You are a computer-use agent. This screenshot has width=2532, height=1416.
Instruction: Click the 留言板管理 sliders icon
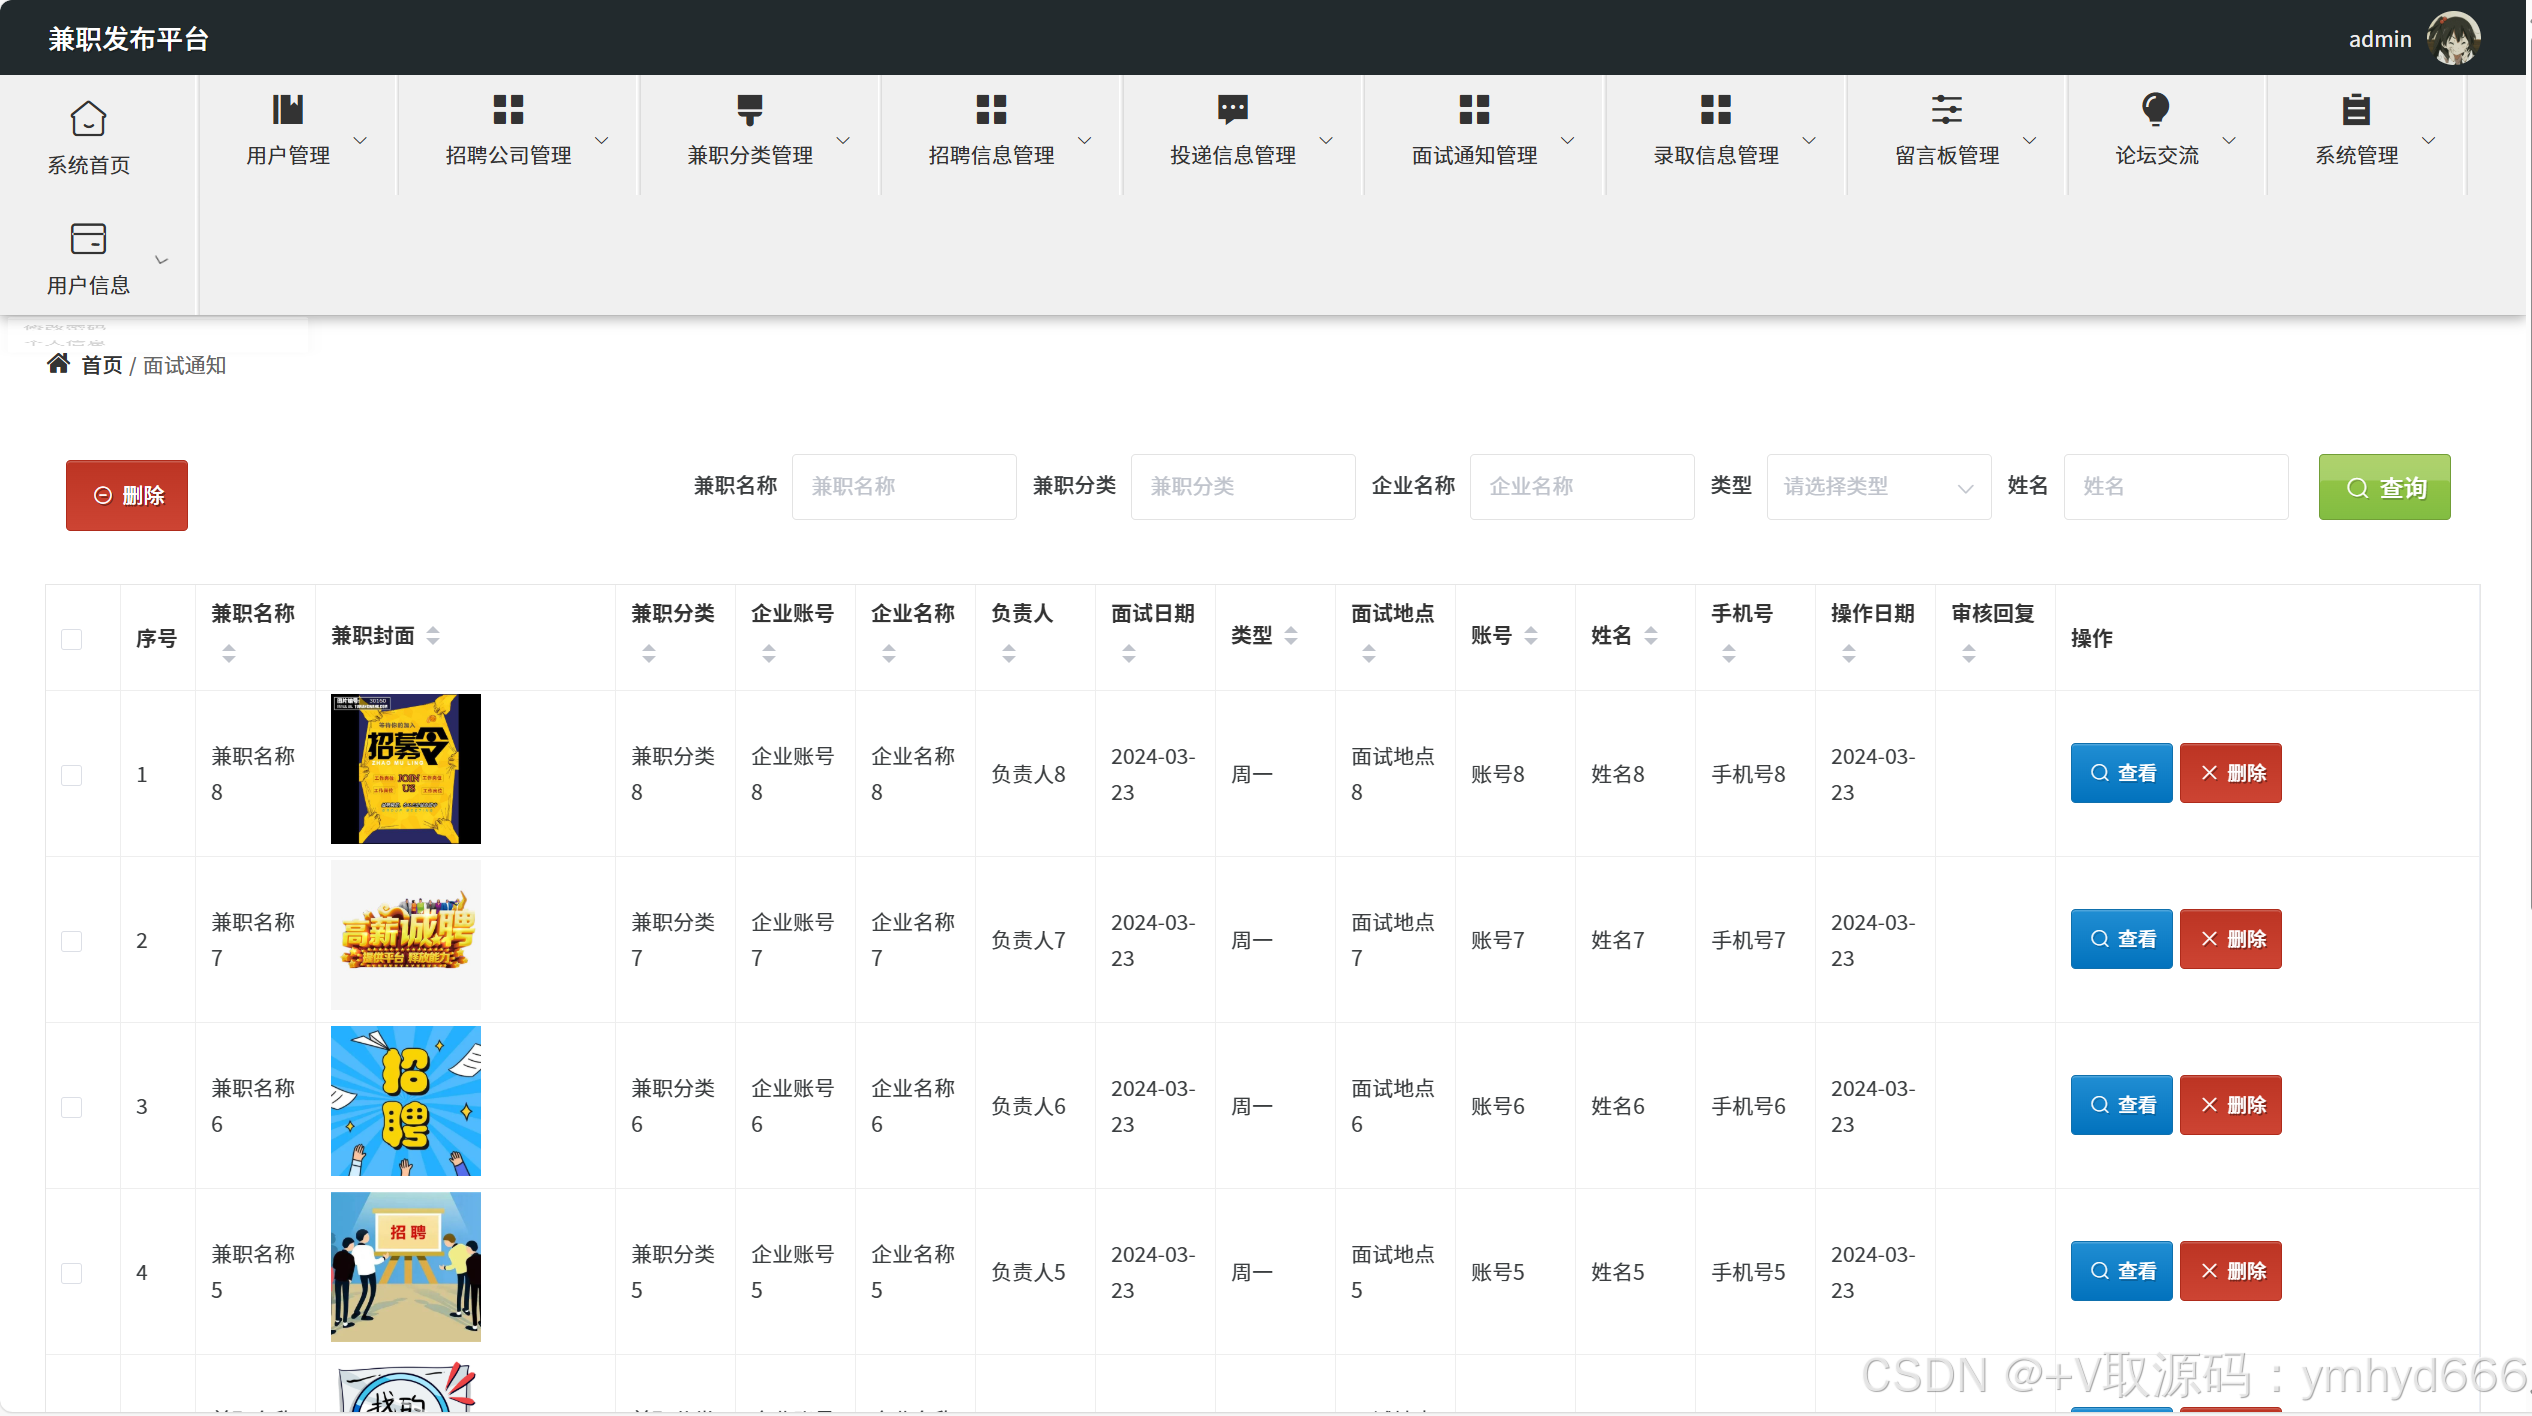[x=1946, y=109]
